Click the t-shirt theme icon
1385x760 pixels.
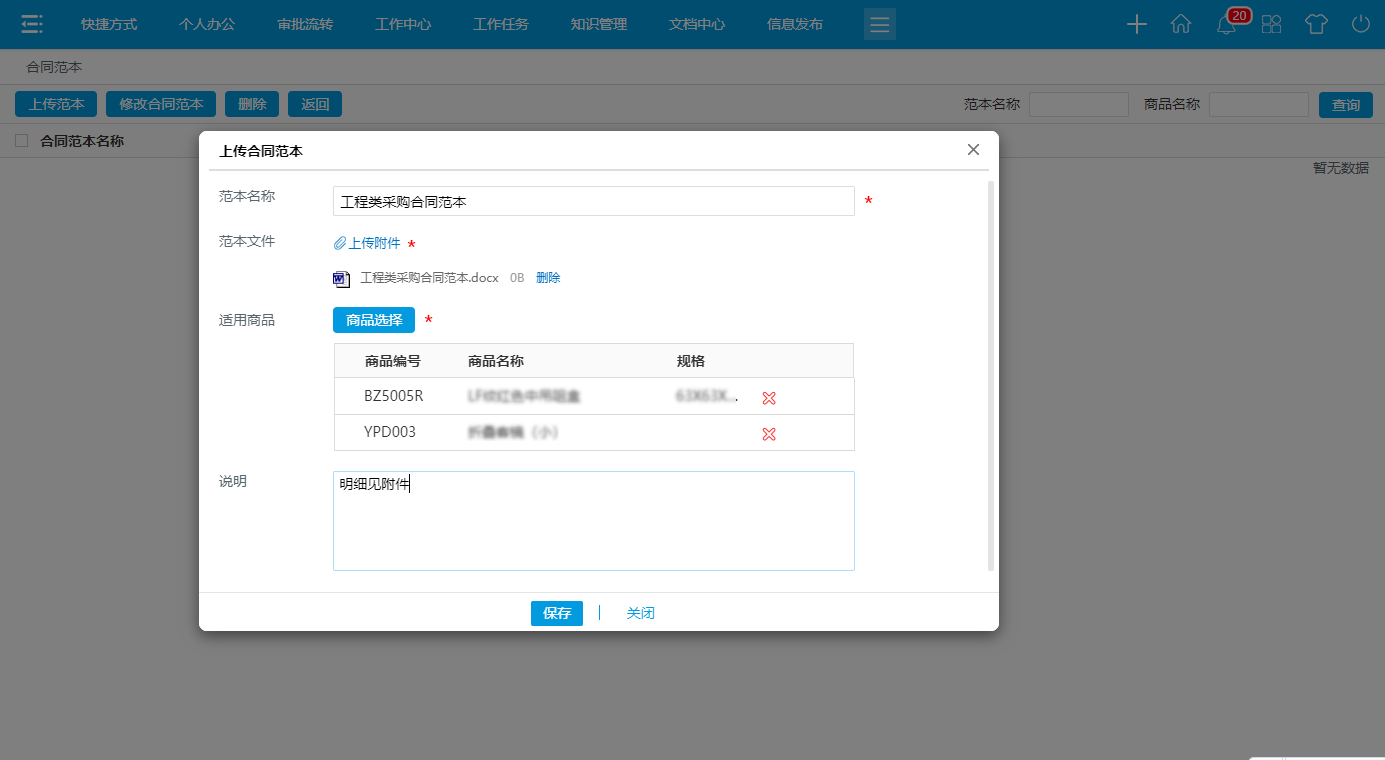1316,24
